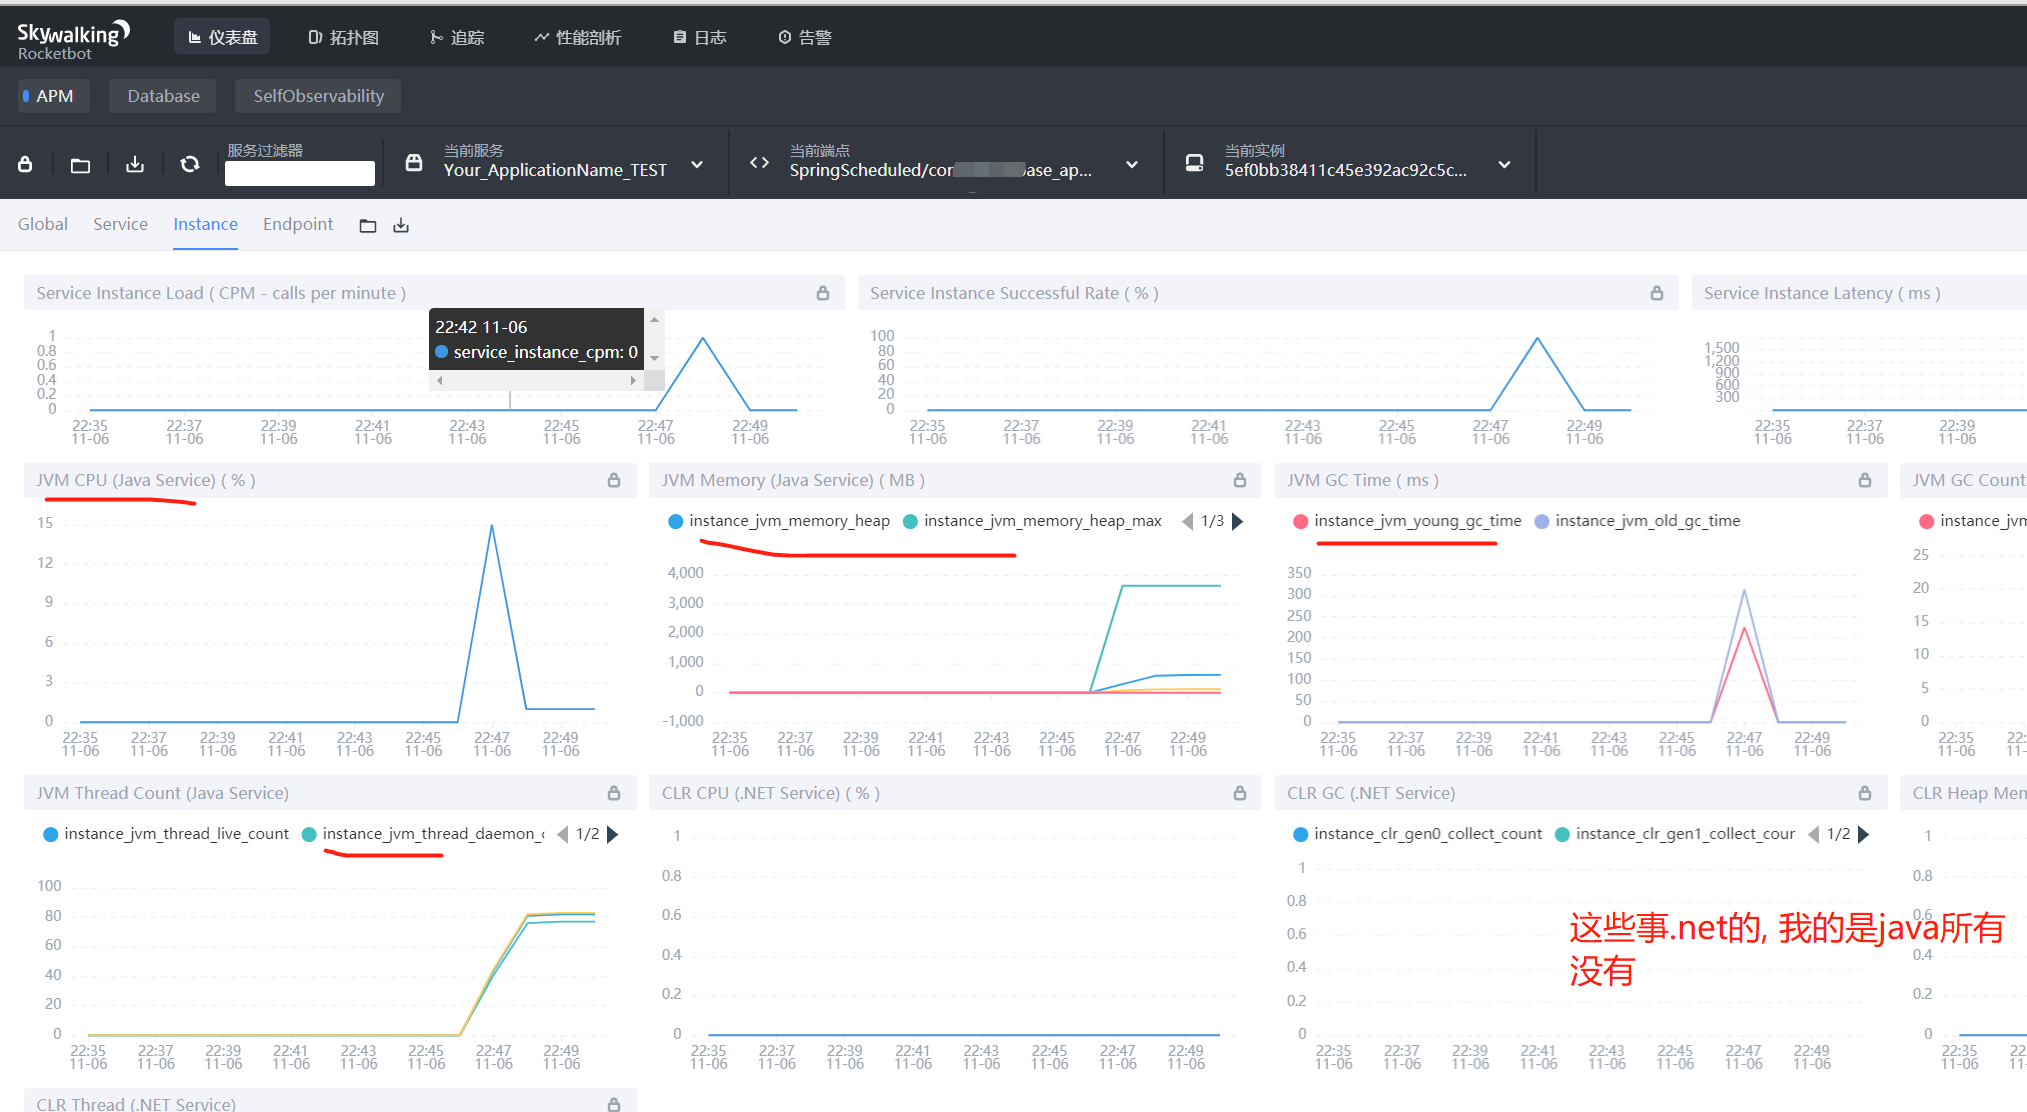Toggle lock on Service Instance Load panel
This screenshot has width=2027, height=1112.
coord(823,293)
